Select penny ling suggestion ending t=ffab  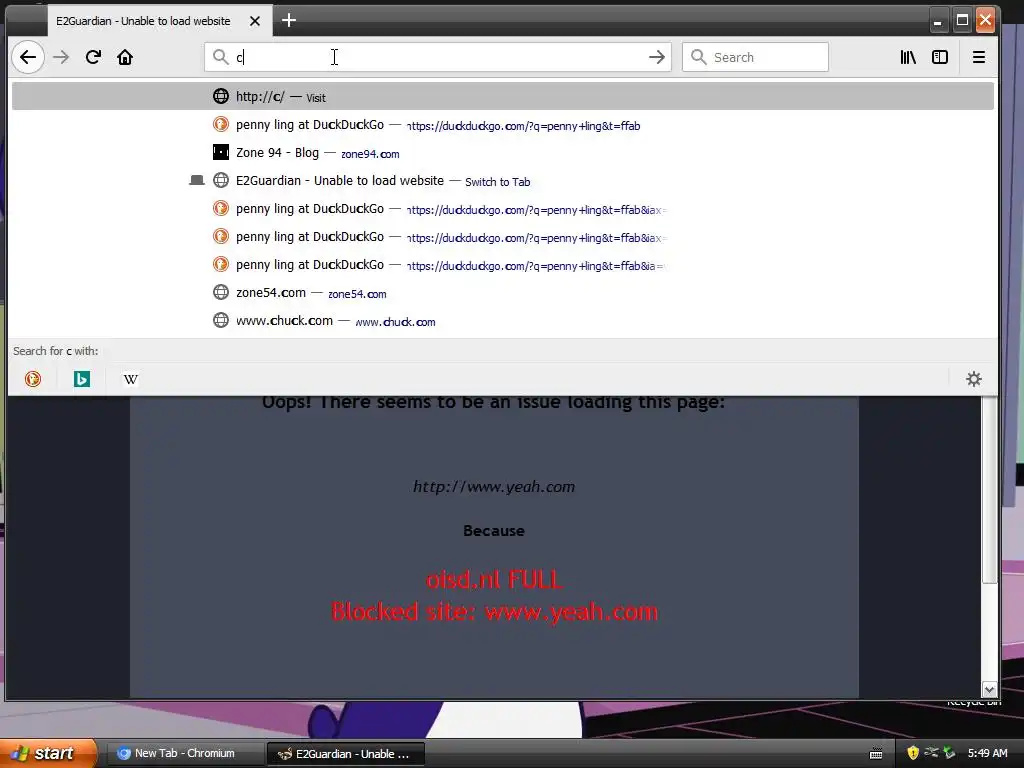503,125
